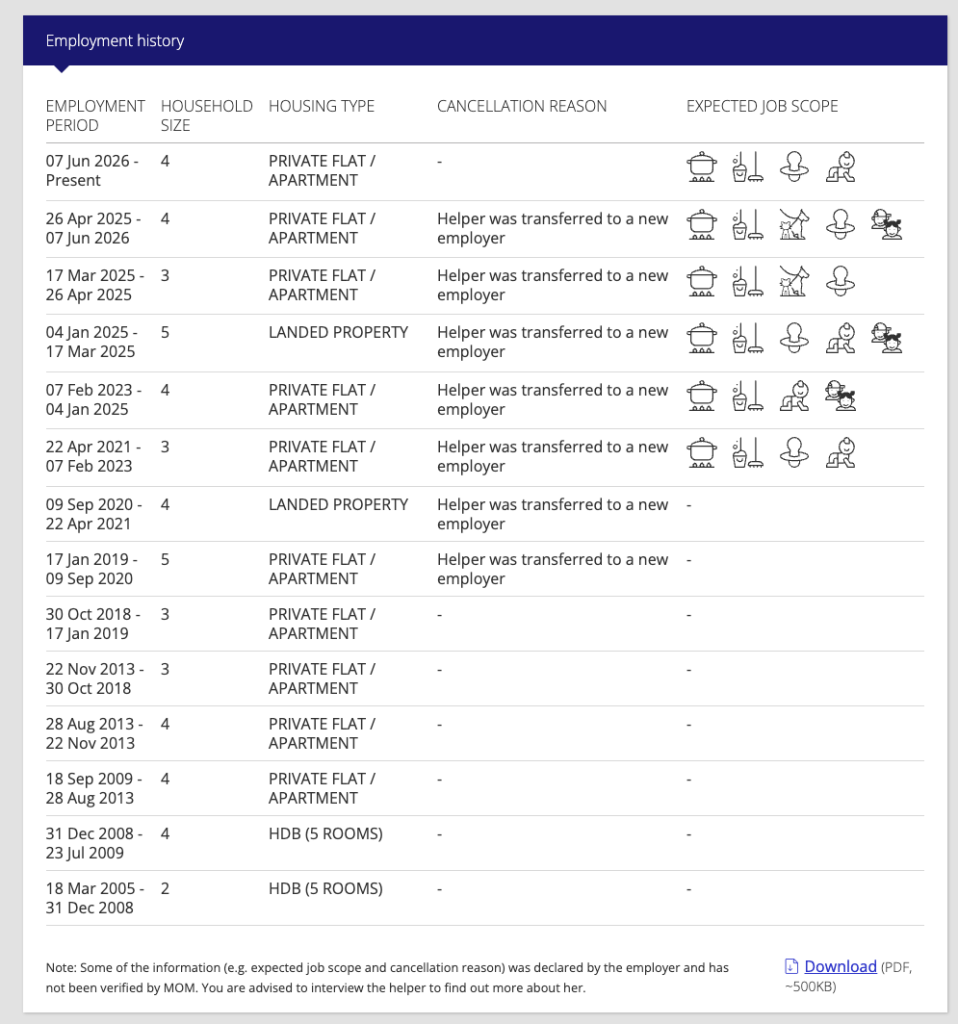Click housekeeping mop icon in 17 Mar 2025 row
958x1024 pixels.
[748, 281]
